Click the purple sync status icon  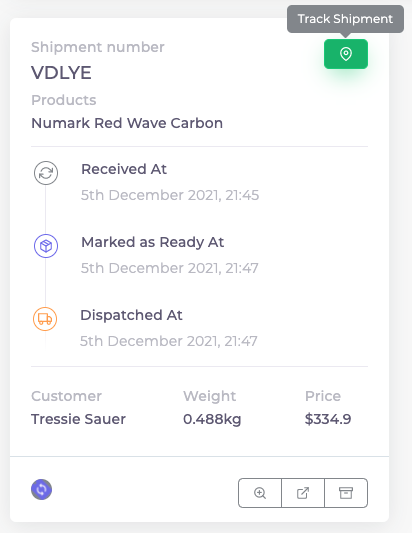click(x=41, y=489)
